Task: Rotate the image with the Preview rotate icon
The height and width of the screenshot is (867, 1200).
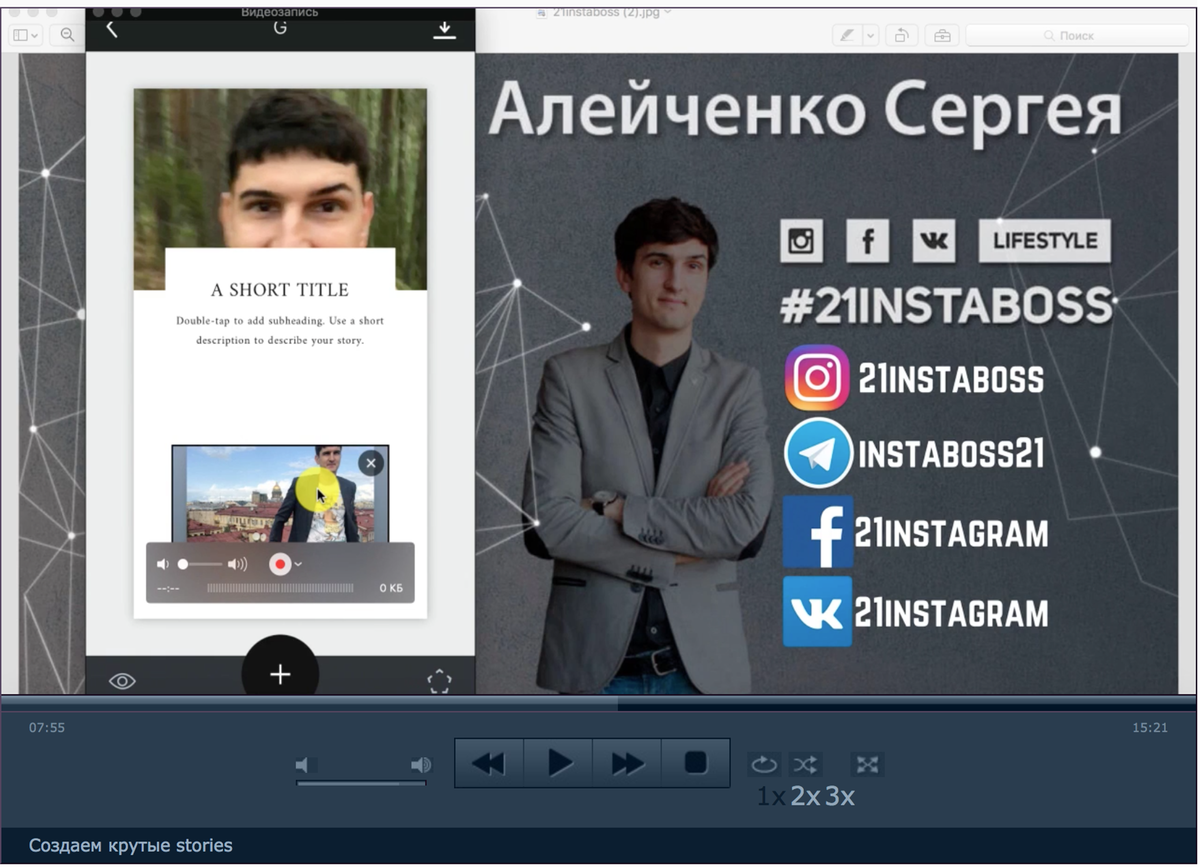Action: (901, 35)
